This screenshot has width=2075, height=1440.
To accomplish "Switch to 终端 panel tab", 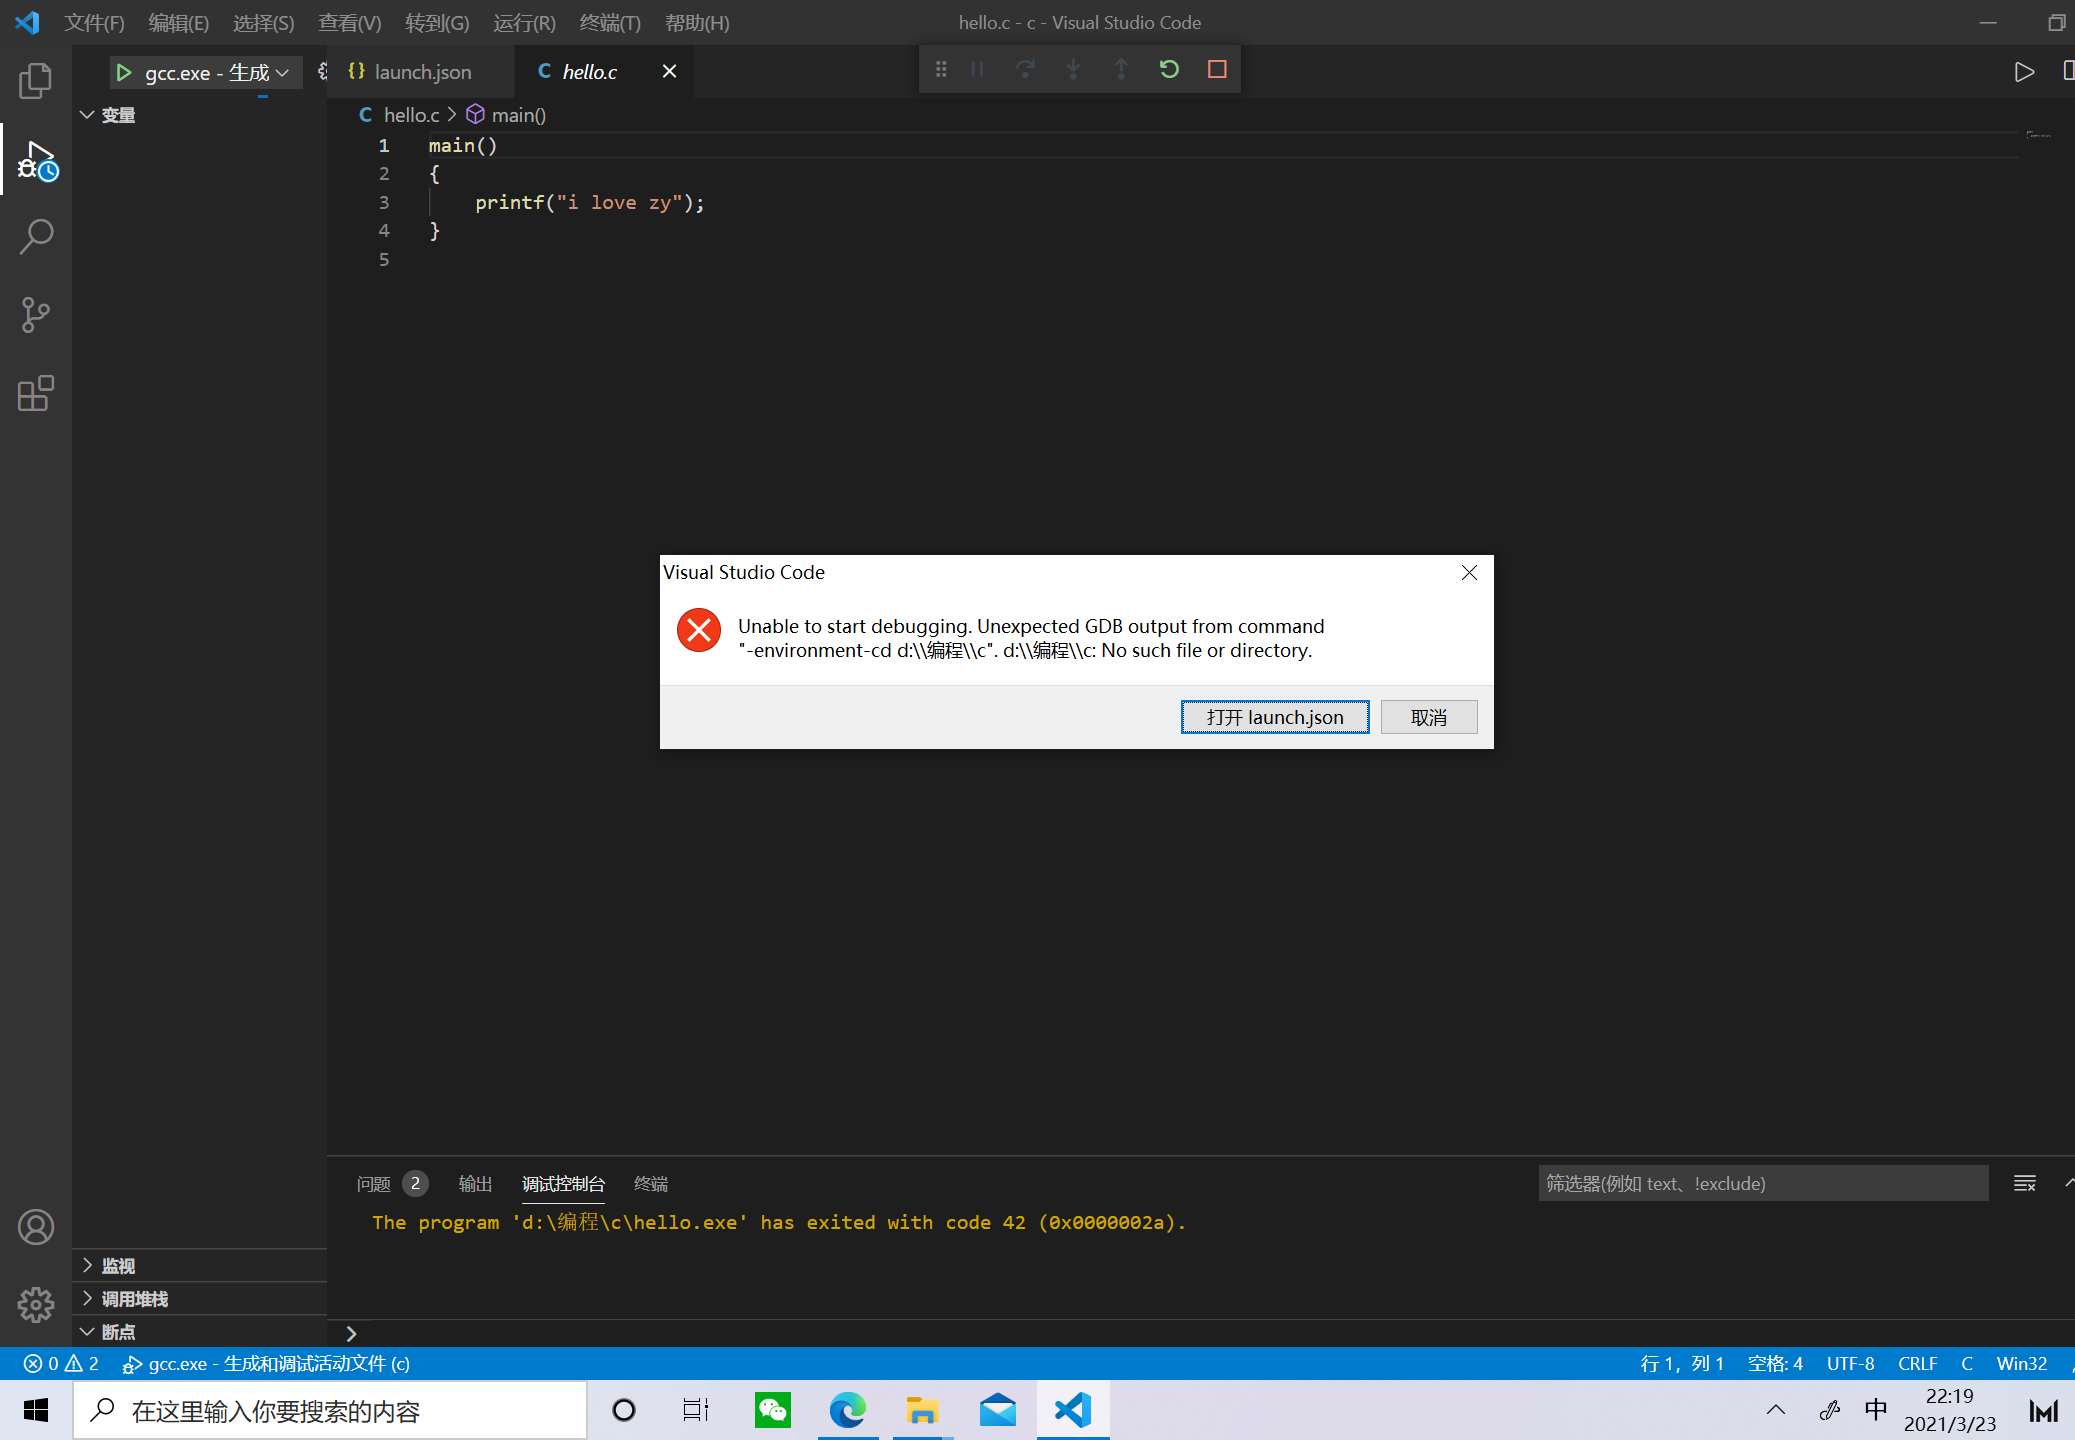I will (x=651, y=1184).
